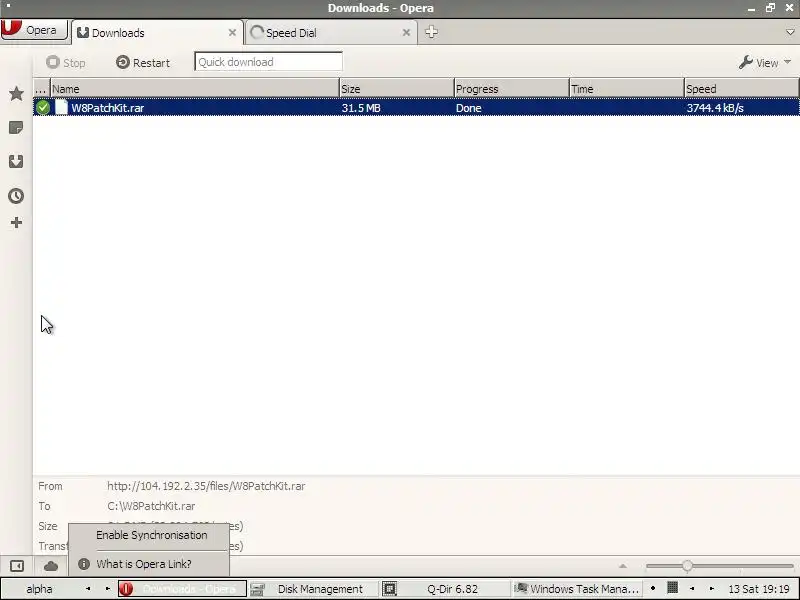Sort downloads by Name column
The image size is (800, 600).
pos(194,88)
